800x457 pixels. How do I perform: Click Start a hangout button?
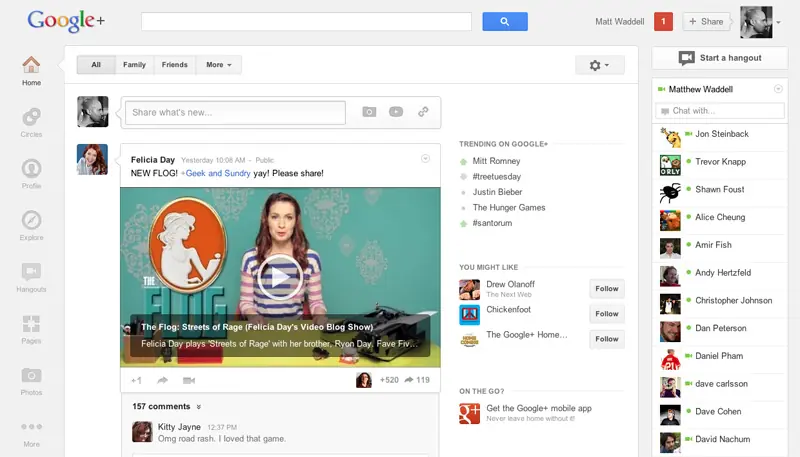pyautogui.click(x=720, y=58)
